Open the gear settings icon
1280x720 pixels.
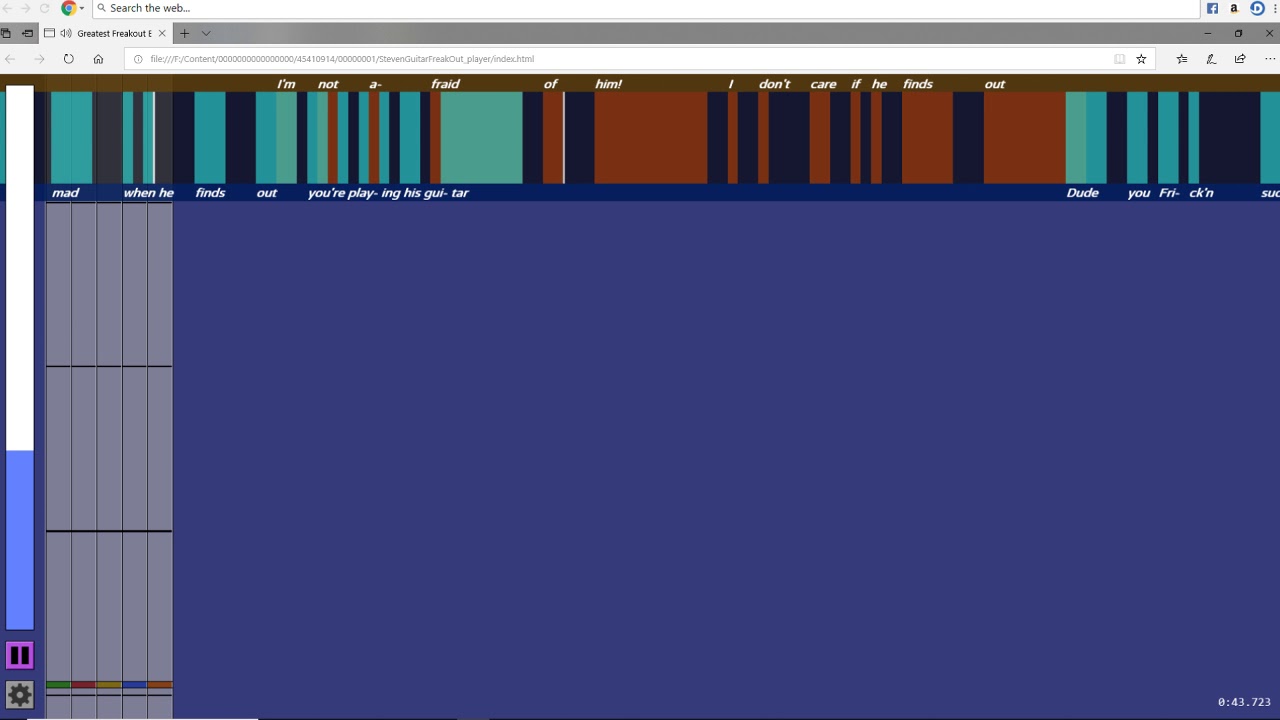pos(19,695)
